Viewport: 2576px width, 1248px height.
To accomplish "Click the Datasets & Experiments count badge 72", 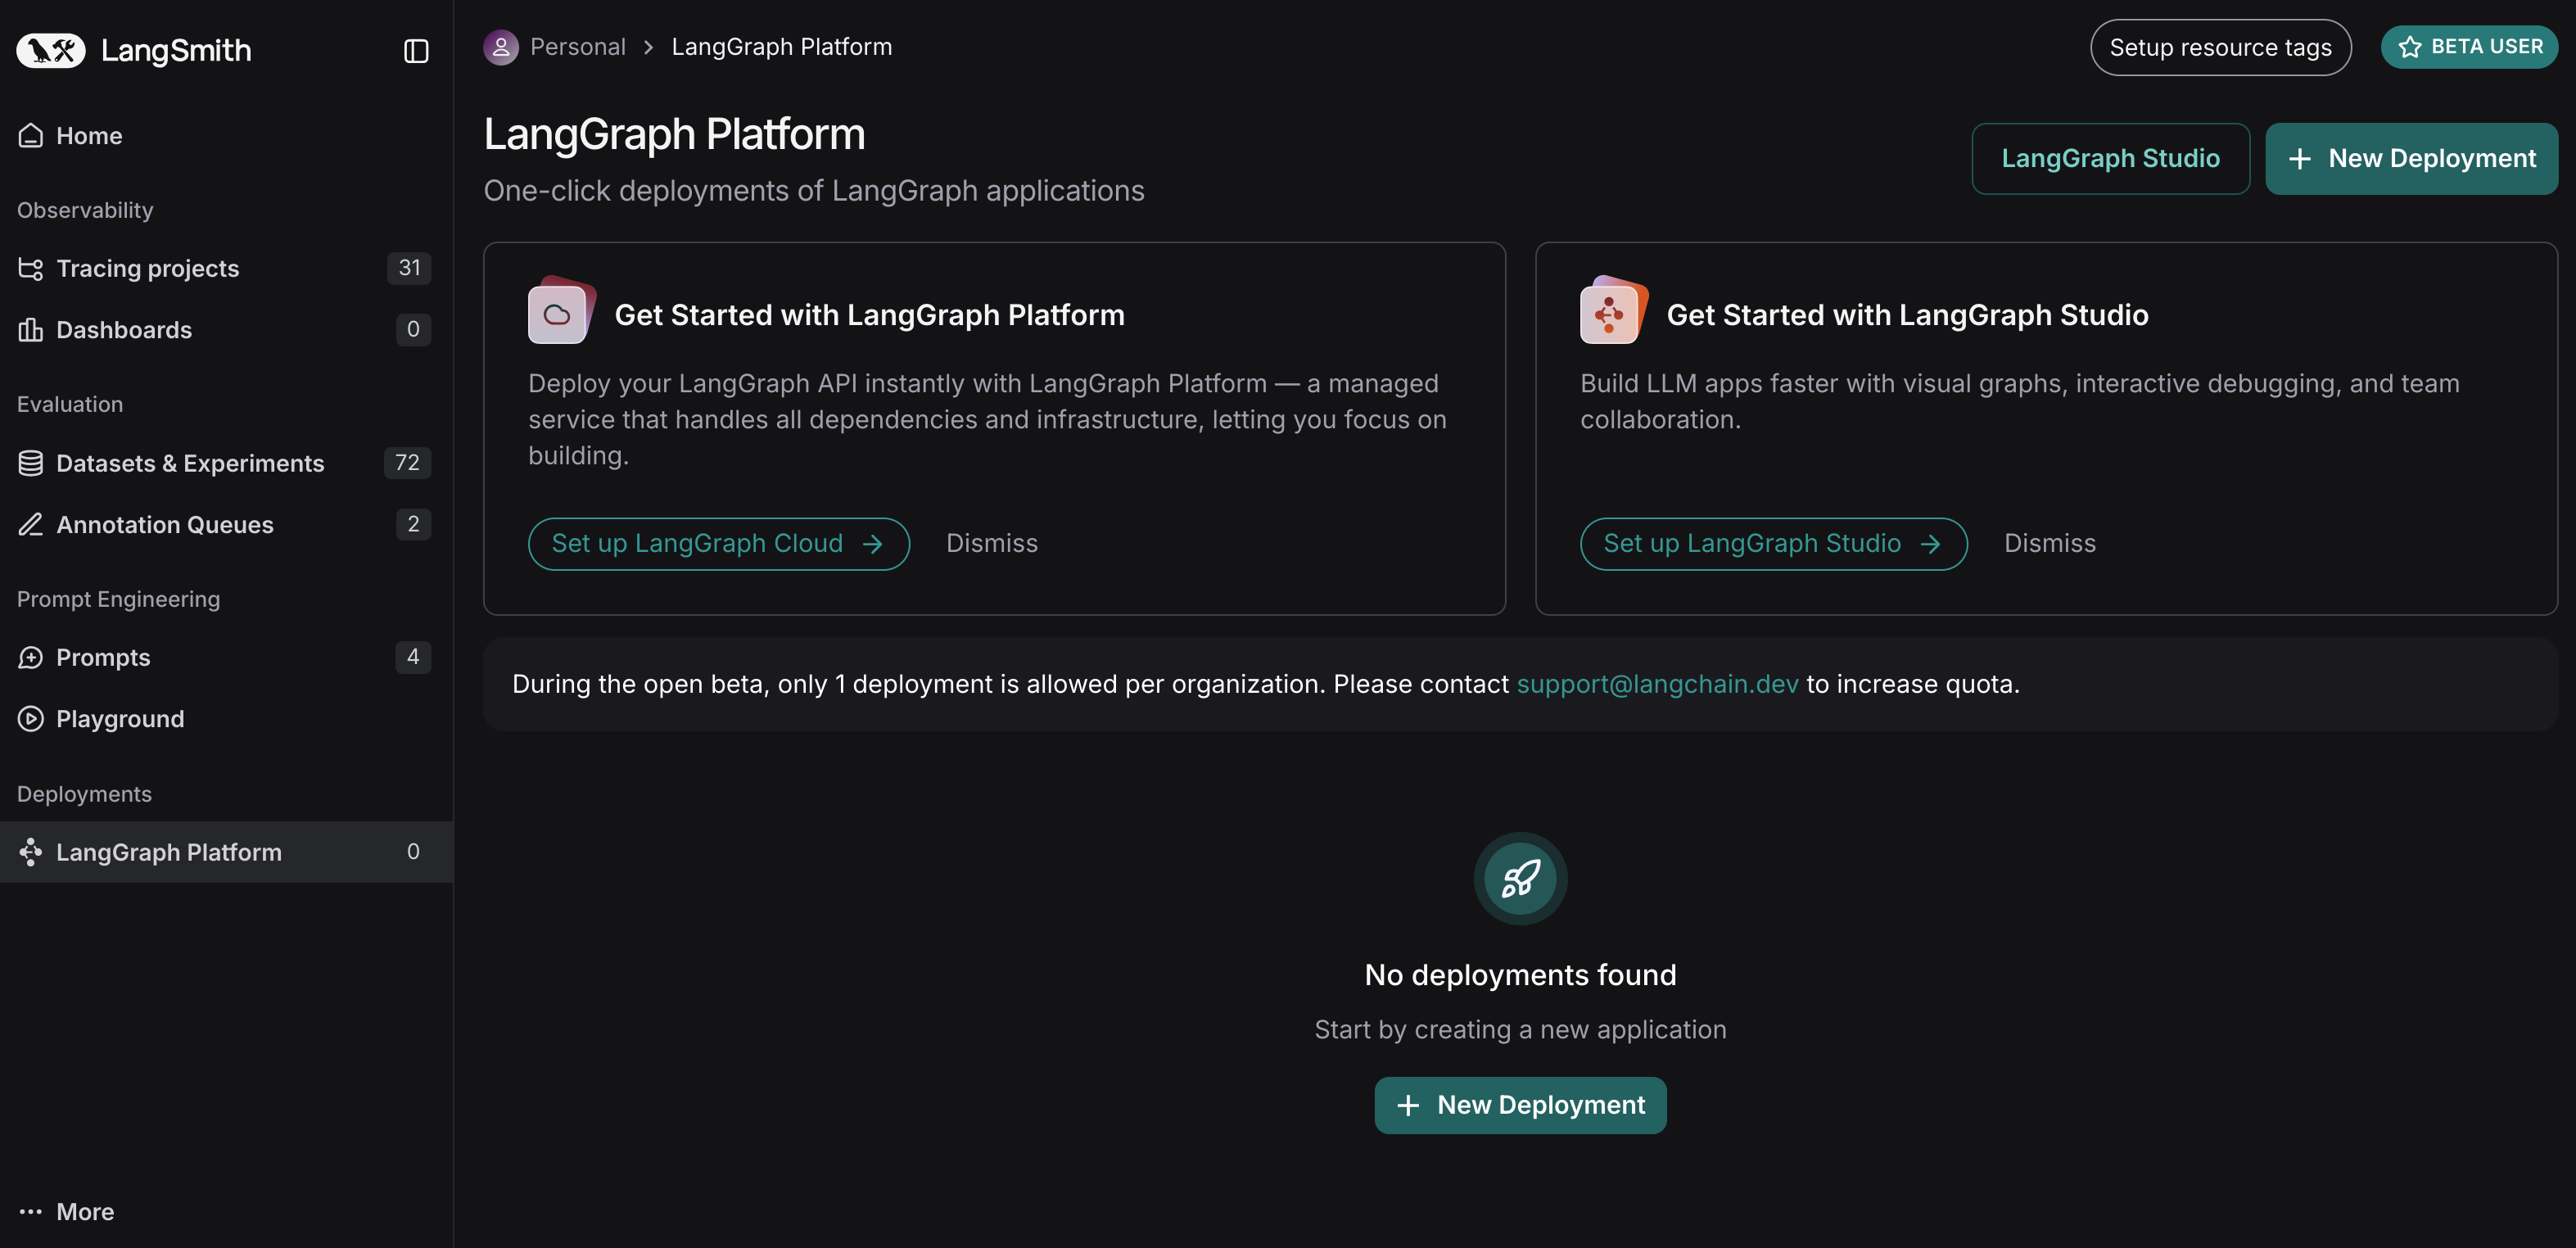I will (407, 463).
